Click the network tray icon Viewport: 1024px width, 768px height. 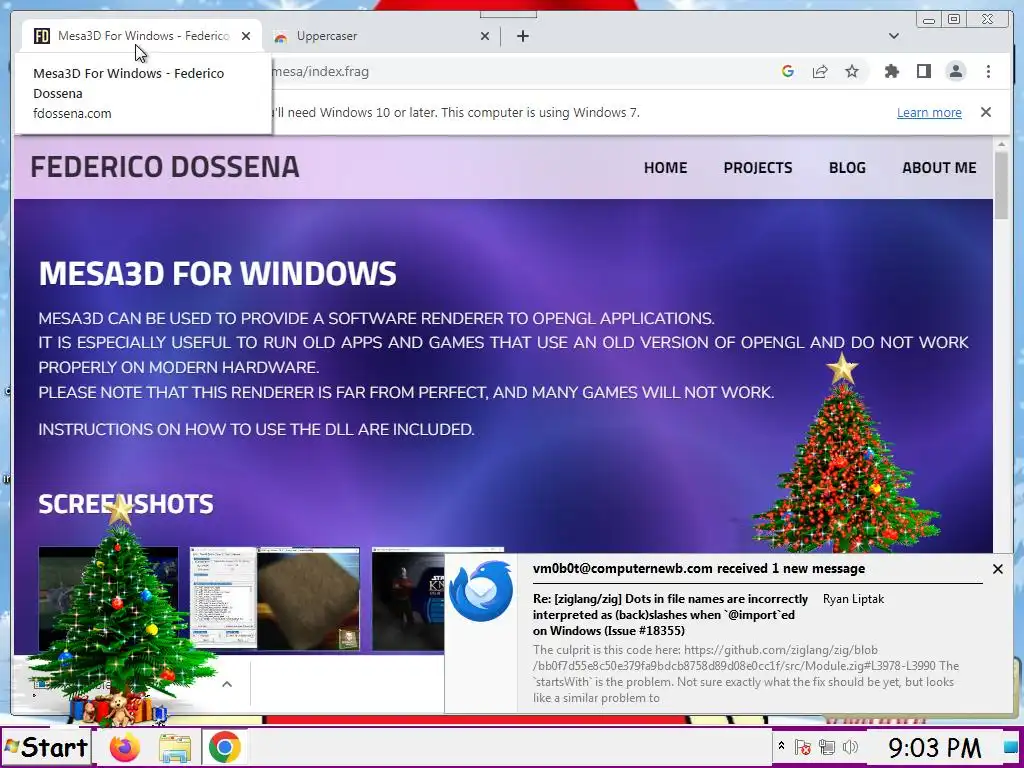[x=827, y=746]
